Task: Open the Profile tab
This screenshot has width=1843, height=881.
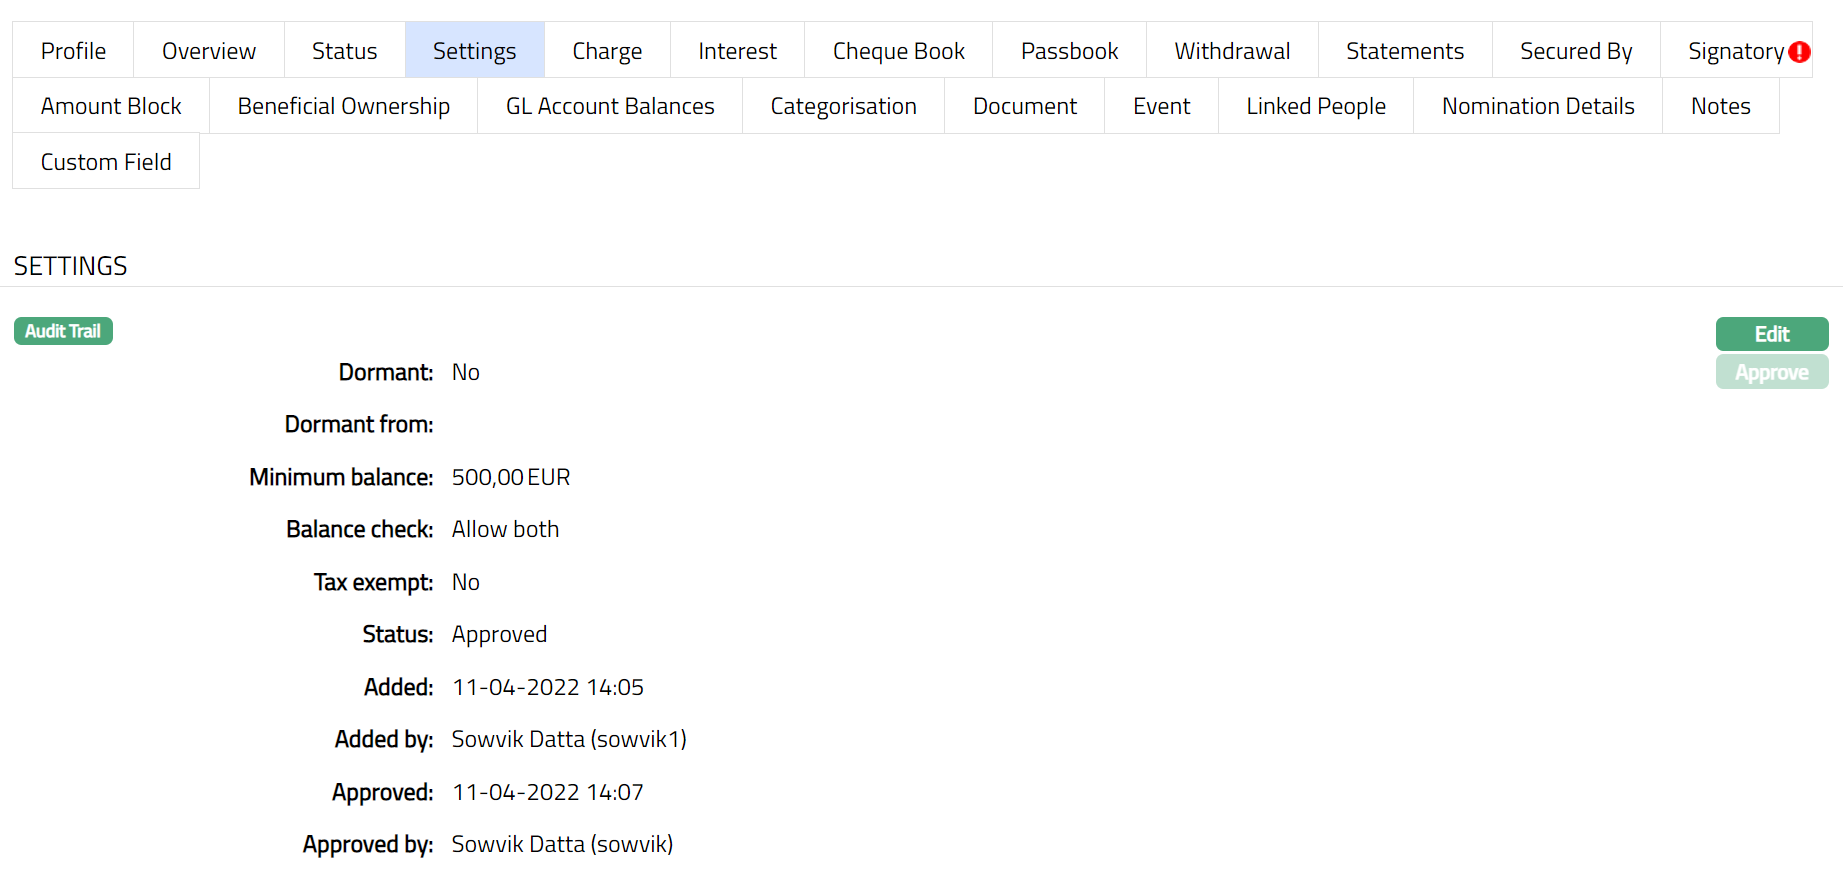Action: coord(73,51)
